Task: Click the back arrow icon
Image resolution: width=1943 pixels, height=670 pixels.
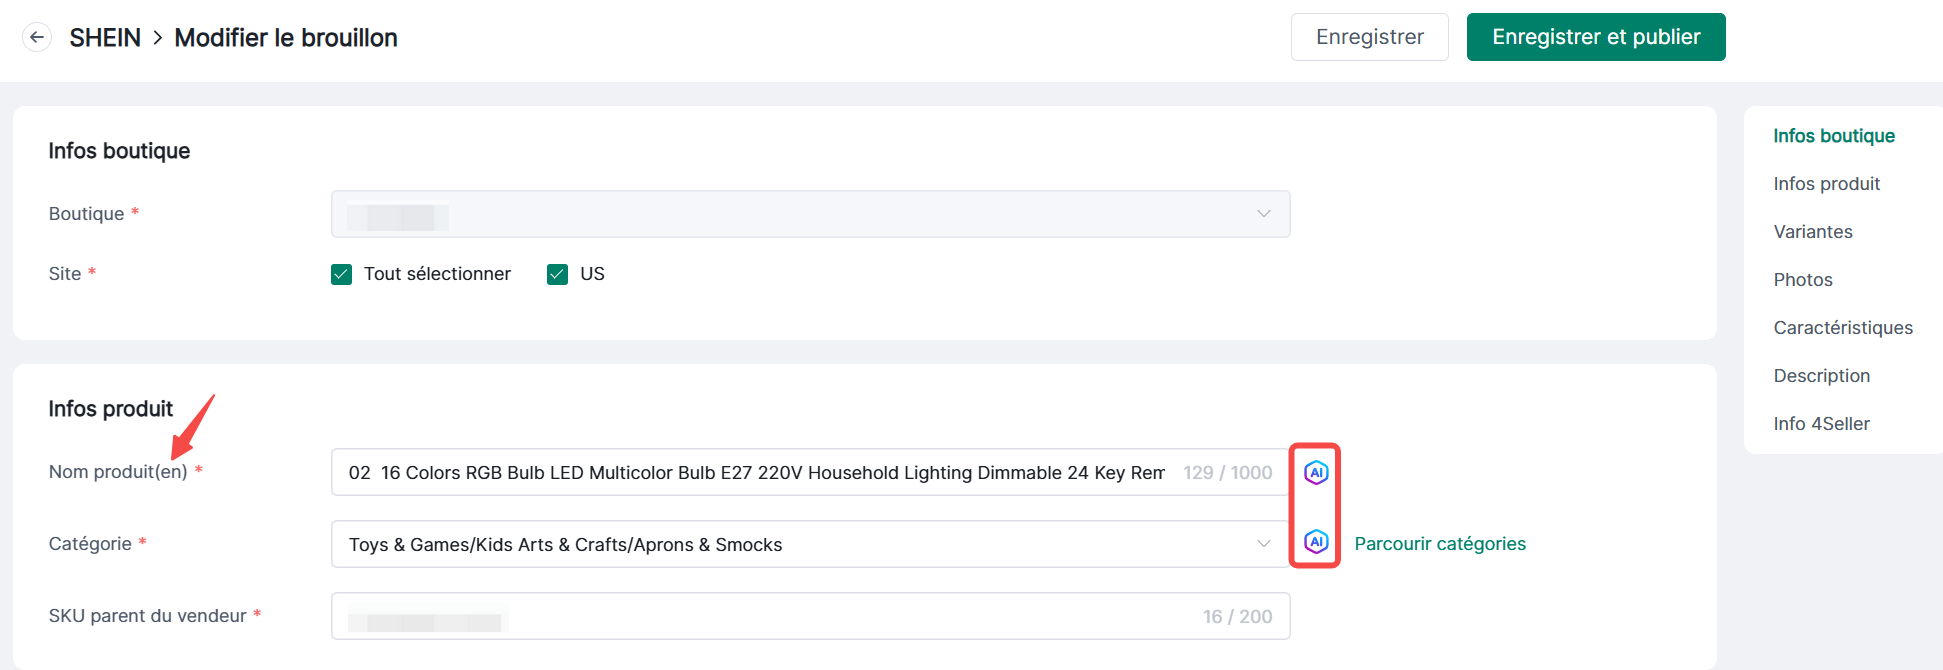Action: (37, 38)
